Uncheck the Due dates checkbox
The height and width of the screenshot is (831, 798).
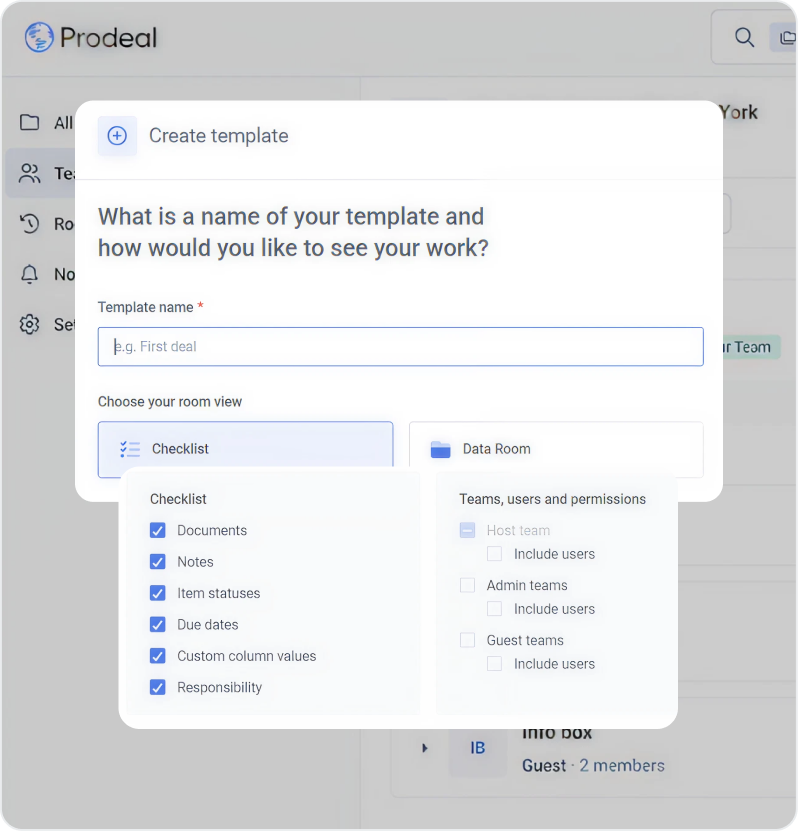158,625
